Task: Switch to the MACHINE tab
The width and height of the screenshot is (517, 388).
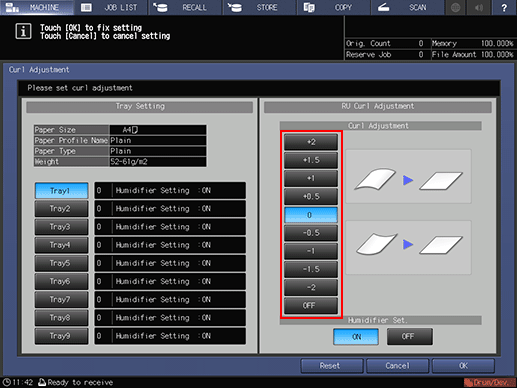Action: 37,7
